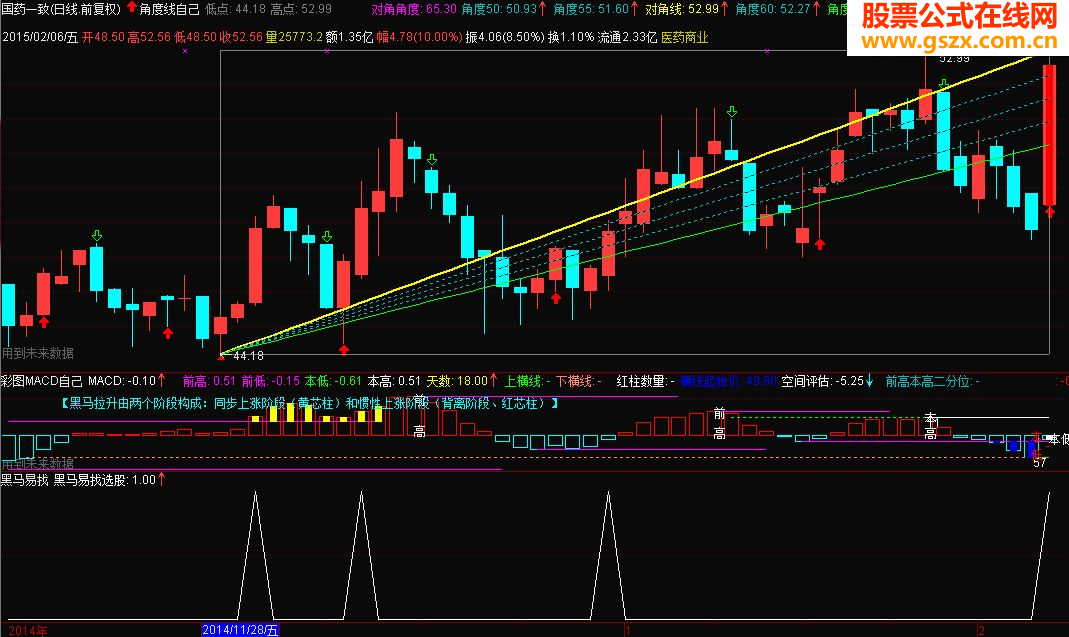This screenshot has height=637, width=1069.
Task: Click the 空间评估: -5.25 readout
Action: pos(822,381)
